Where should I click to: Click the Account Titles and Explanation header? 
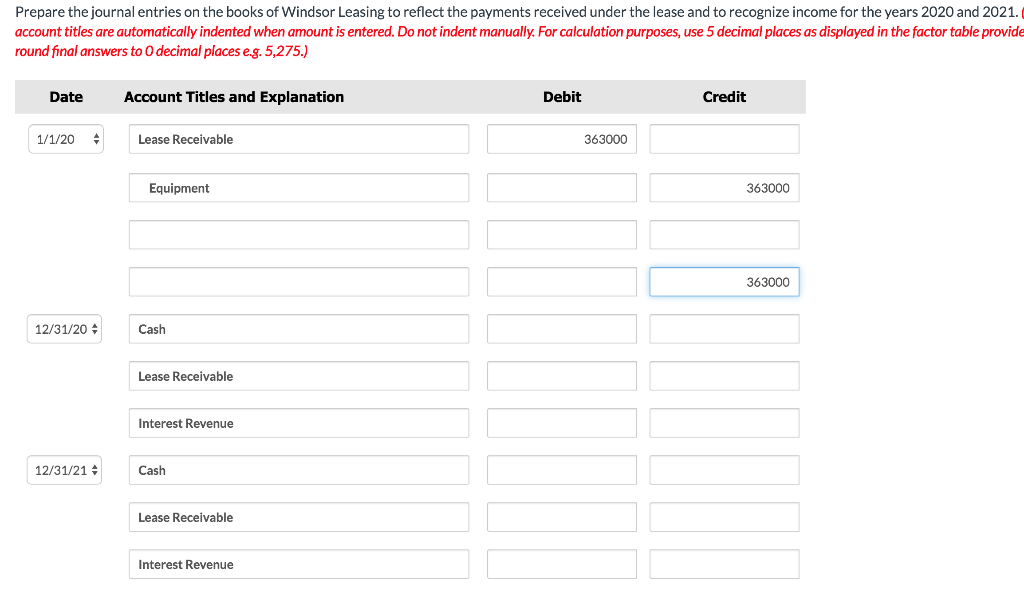click(x=234, y=97)
